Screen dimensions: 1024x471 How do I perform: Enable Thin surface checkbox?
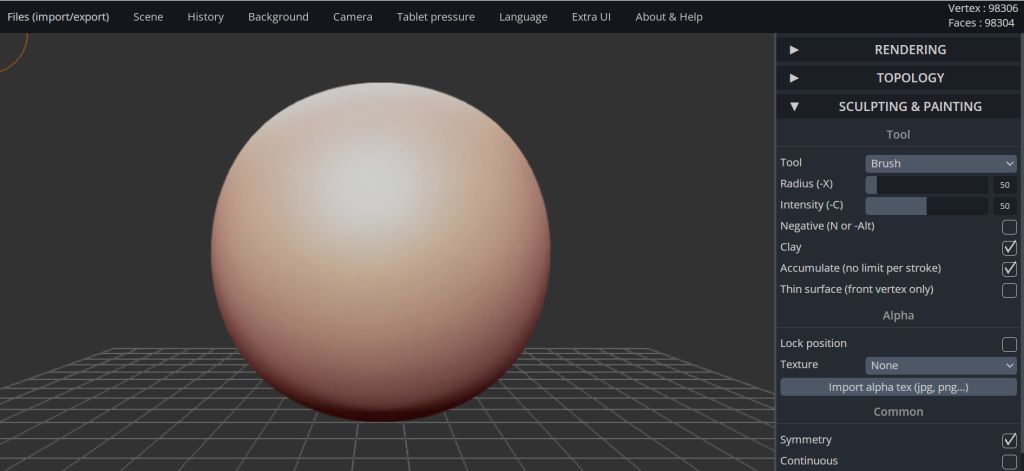[x=1009, y=290]
